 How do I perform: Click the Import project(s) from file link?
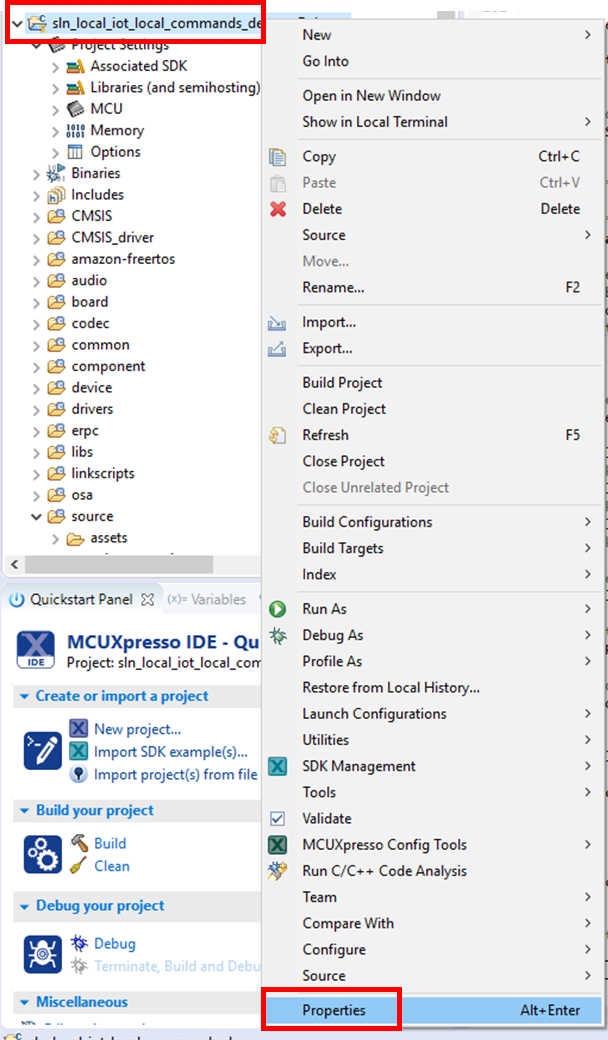(175, 774)
